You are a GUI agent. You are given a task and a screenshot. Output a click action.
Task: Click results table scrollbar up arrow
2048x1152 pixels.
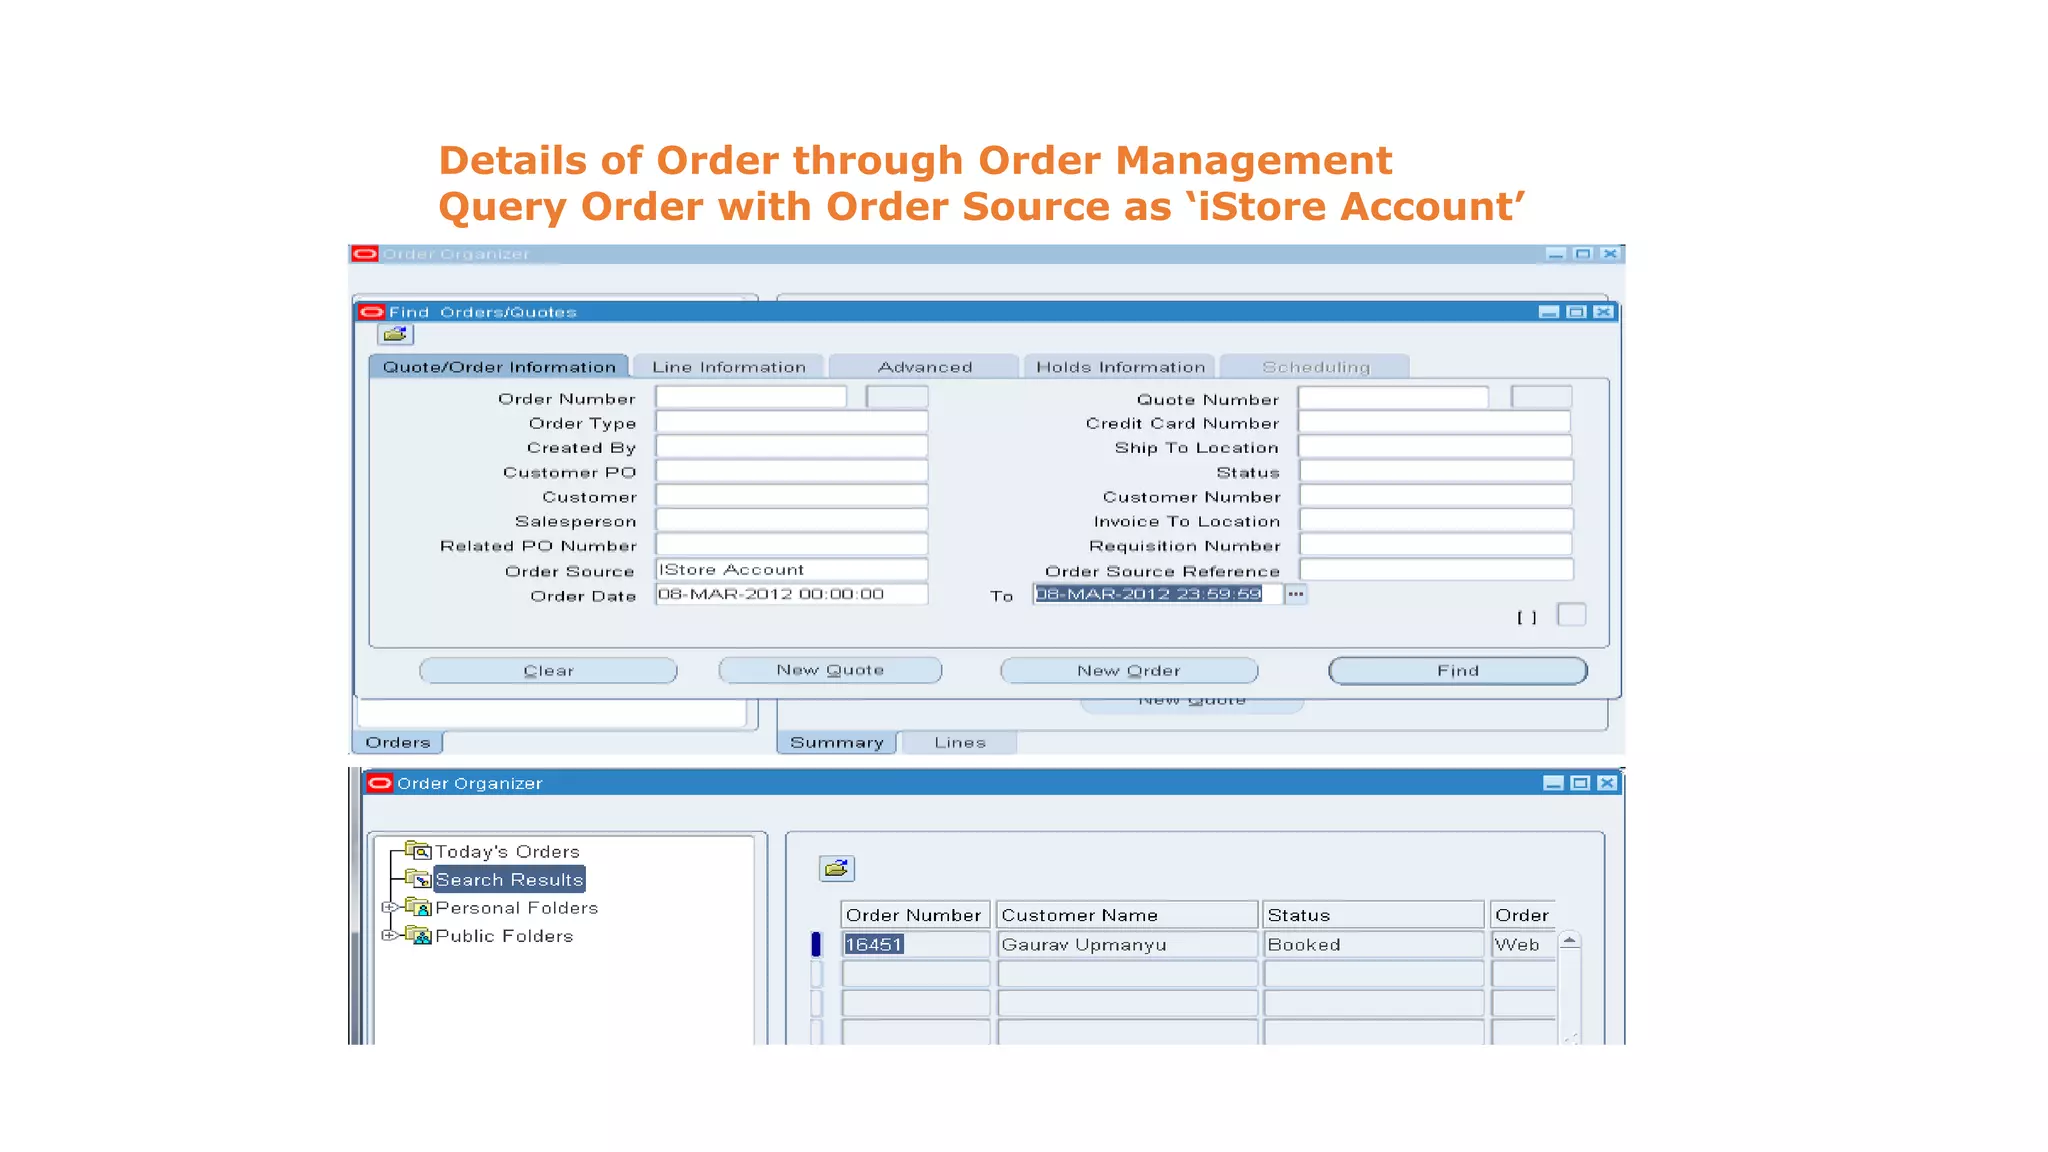click(x=1570, y=940)
